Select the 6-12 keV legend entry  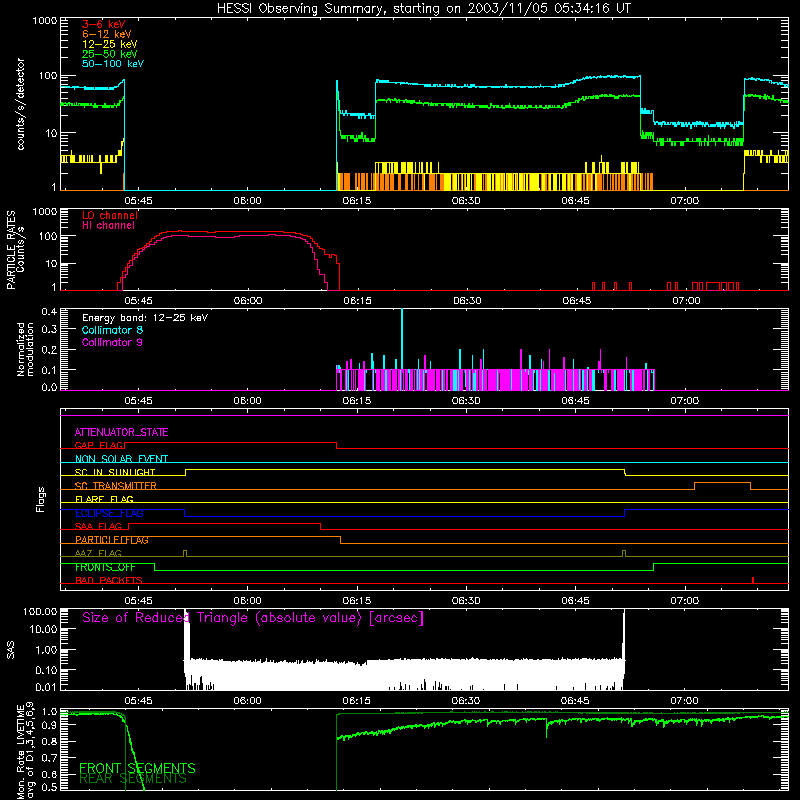click(107, 34)
